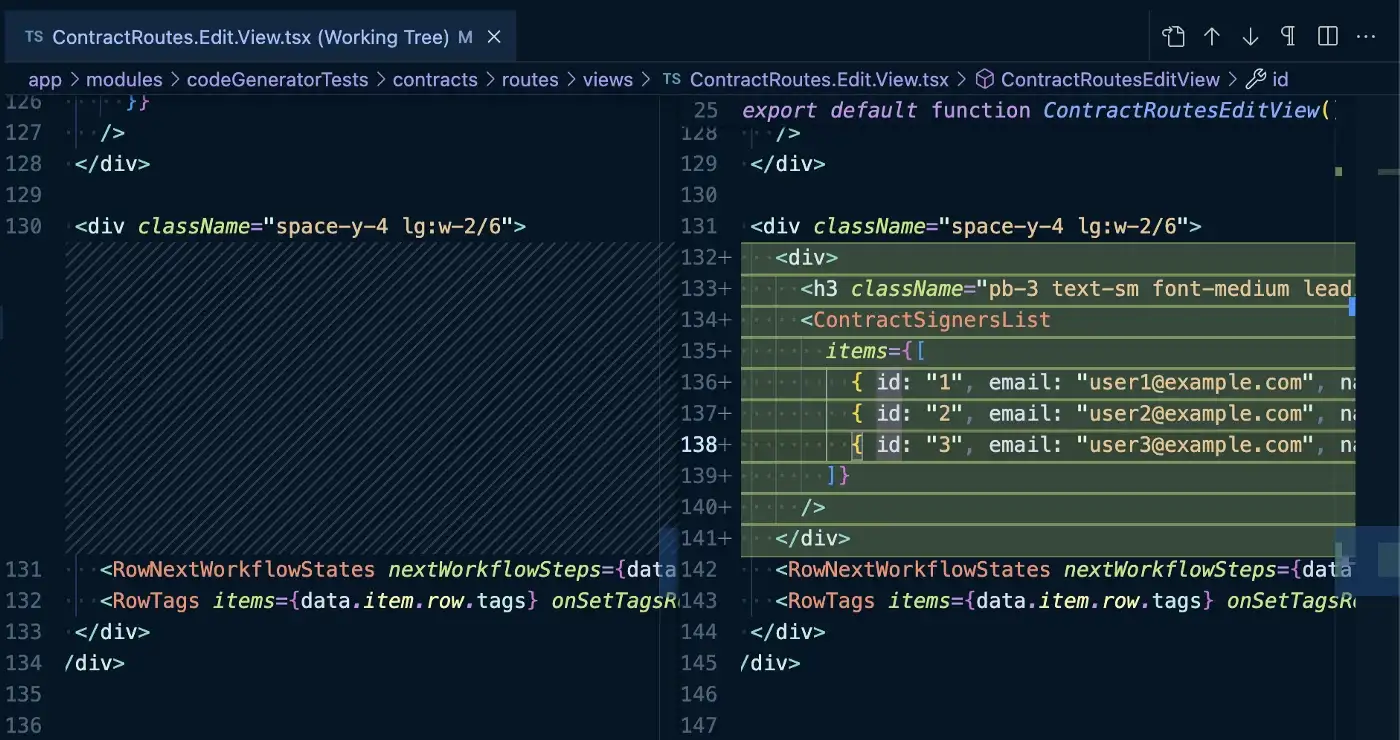Click the Open File icon in editor toolbar
The width and height of the screenshot is (1400, 740).
(x=1173, y=37)
